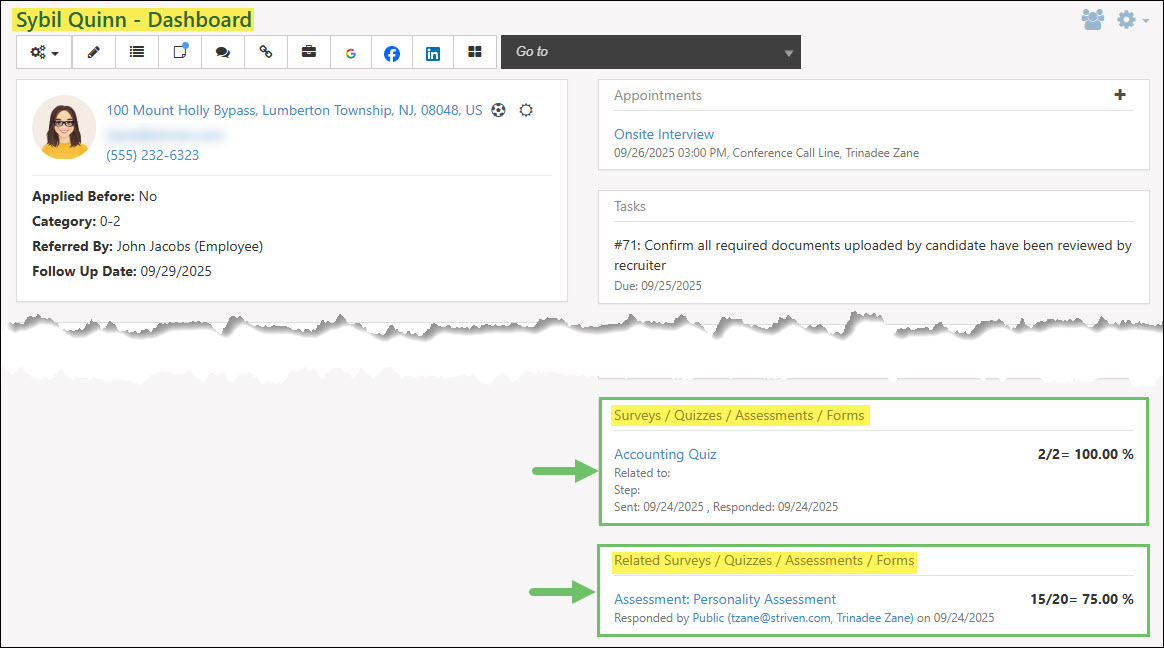Select the pencil edit icon

pyautogui.click(x=93, y=52)
